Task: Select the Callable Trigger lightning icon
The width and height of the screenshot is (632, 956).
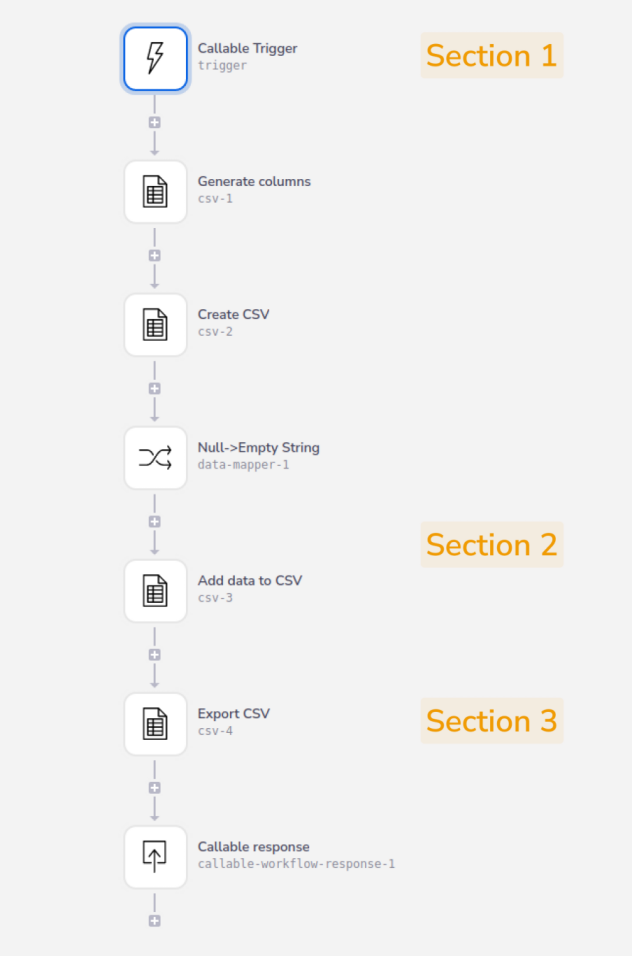Action: point(155,59)
